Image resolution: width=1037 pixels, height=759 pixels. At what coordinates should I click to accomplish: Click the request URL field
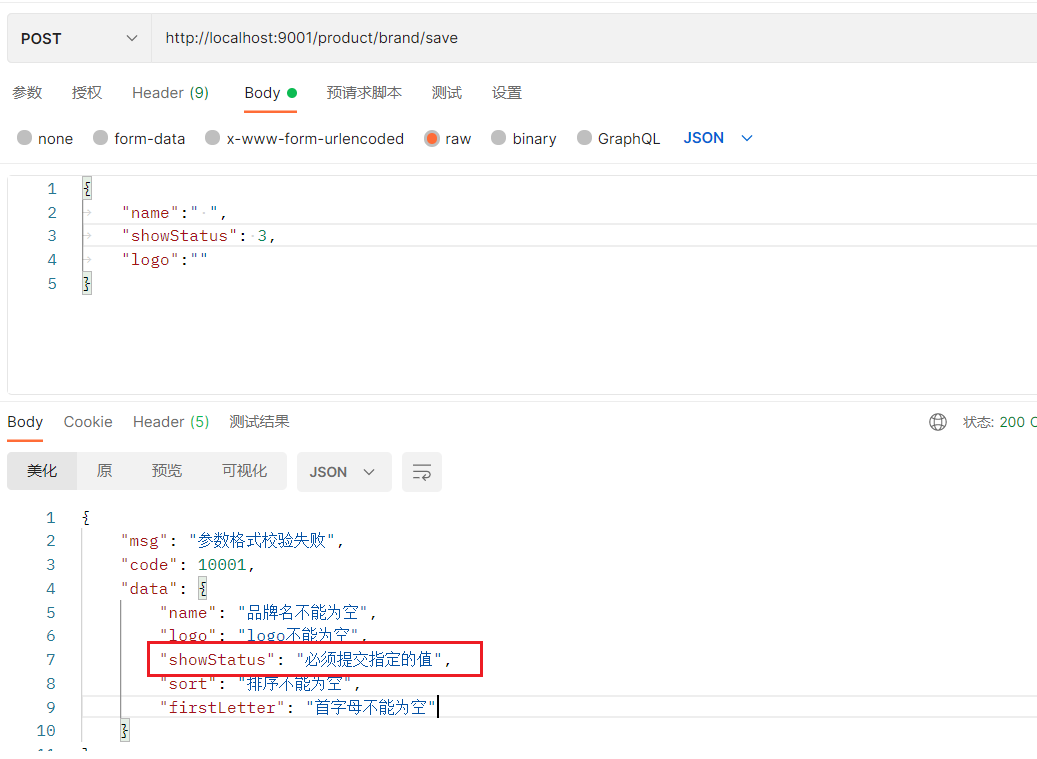click(x=594, y=38)
